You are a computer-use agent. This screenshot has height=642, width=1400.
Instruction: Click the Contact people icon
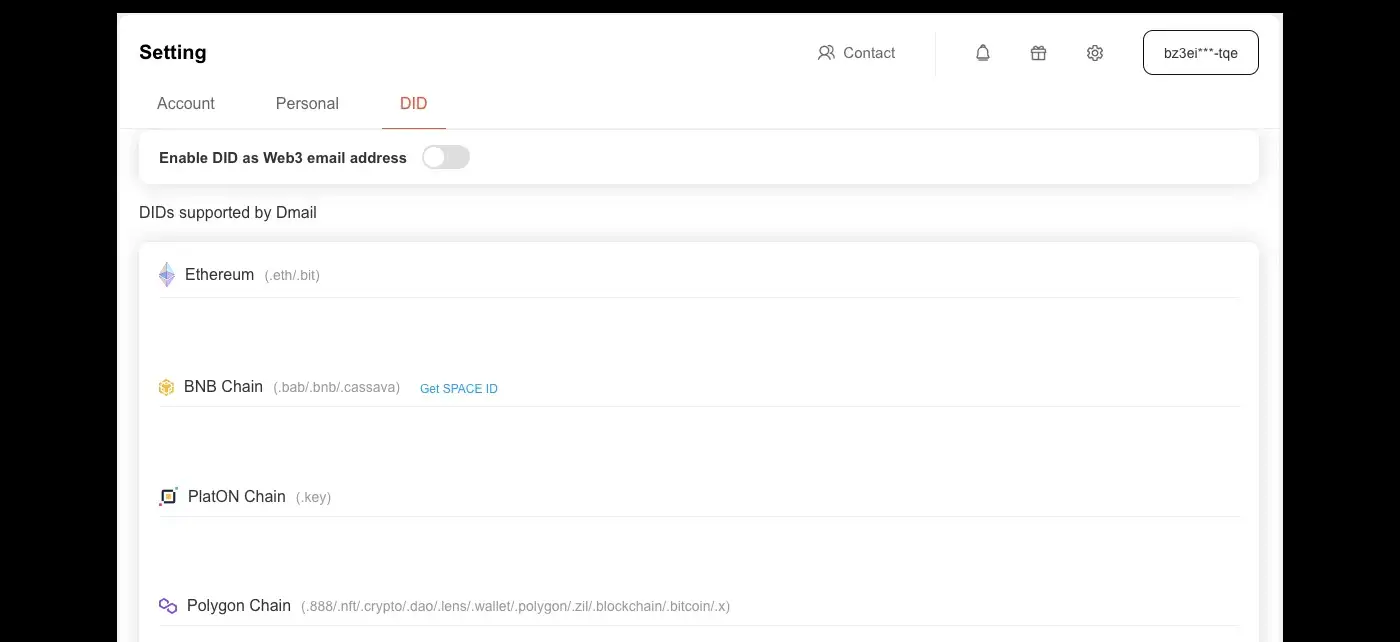click(826, 53)
